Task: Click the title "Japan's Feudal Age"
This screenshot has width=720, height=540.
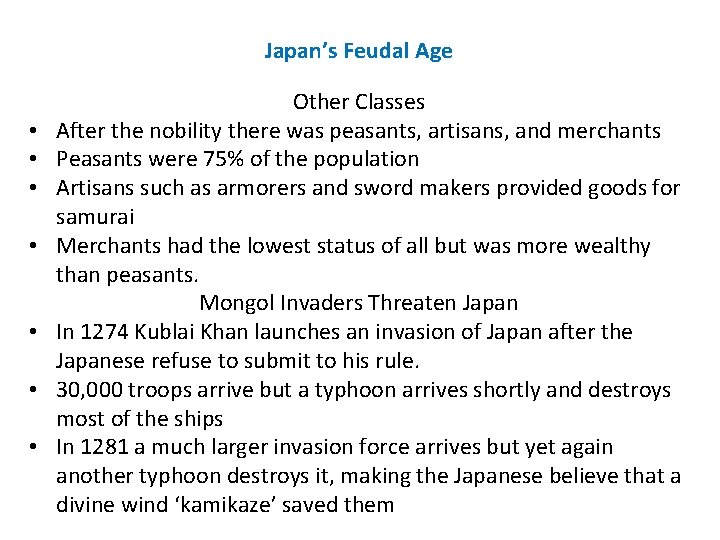Action: pyautogui.click(x=359, y=51)
